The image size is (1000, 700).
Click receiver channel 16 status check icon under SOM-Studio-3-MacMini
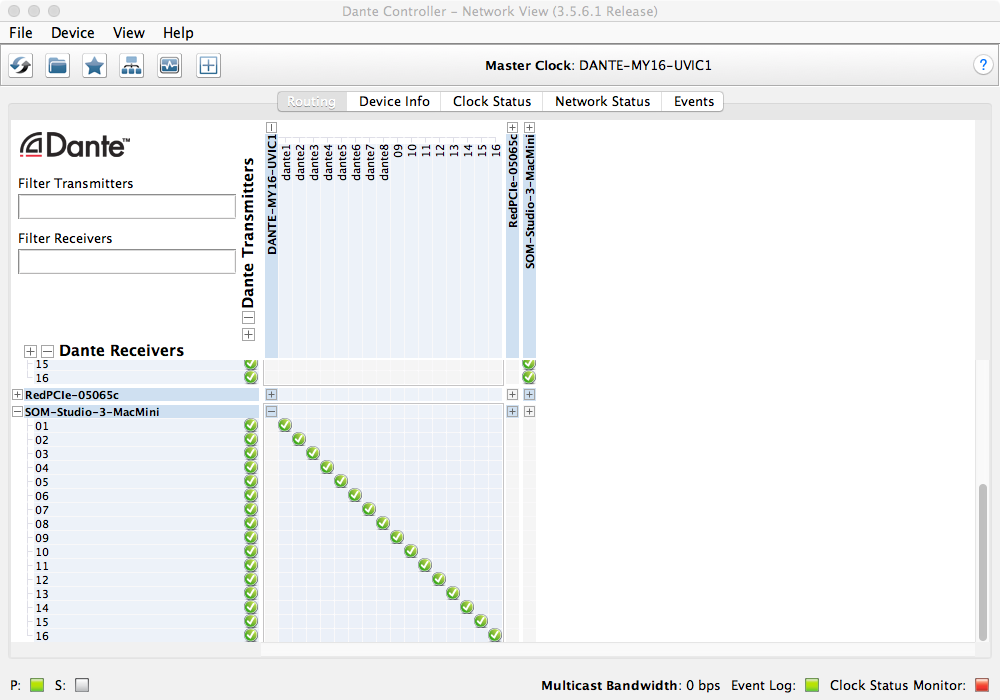pyautogui.click(x=251, y=636)
